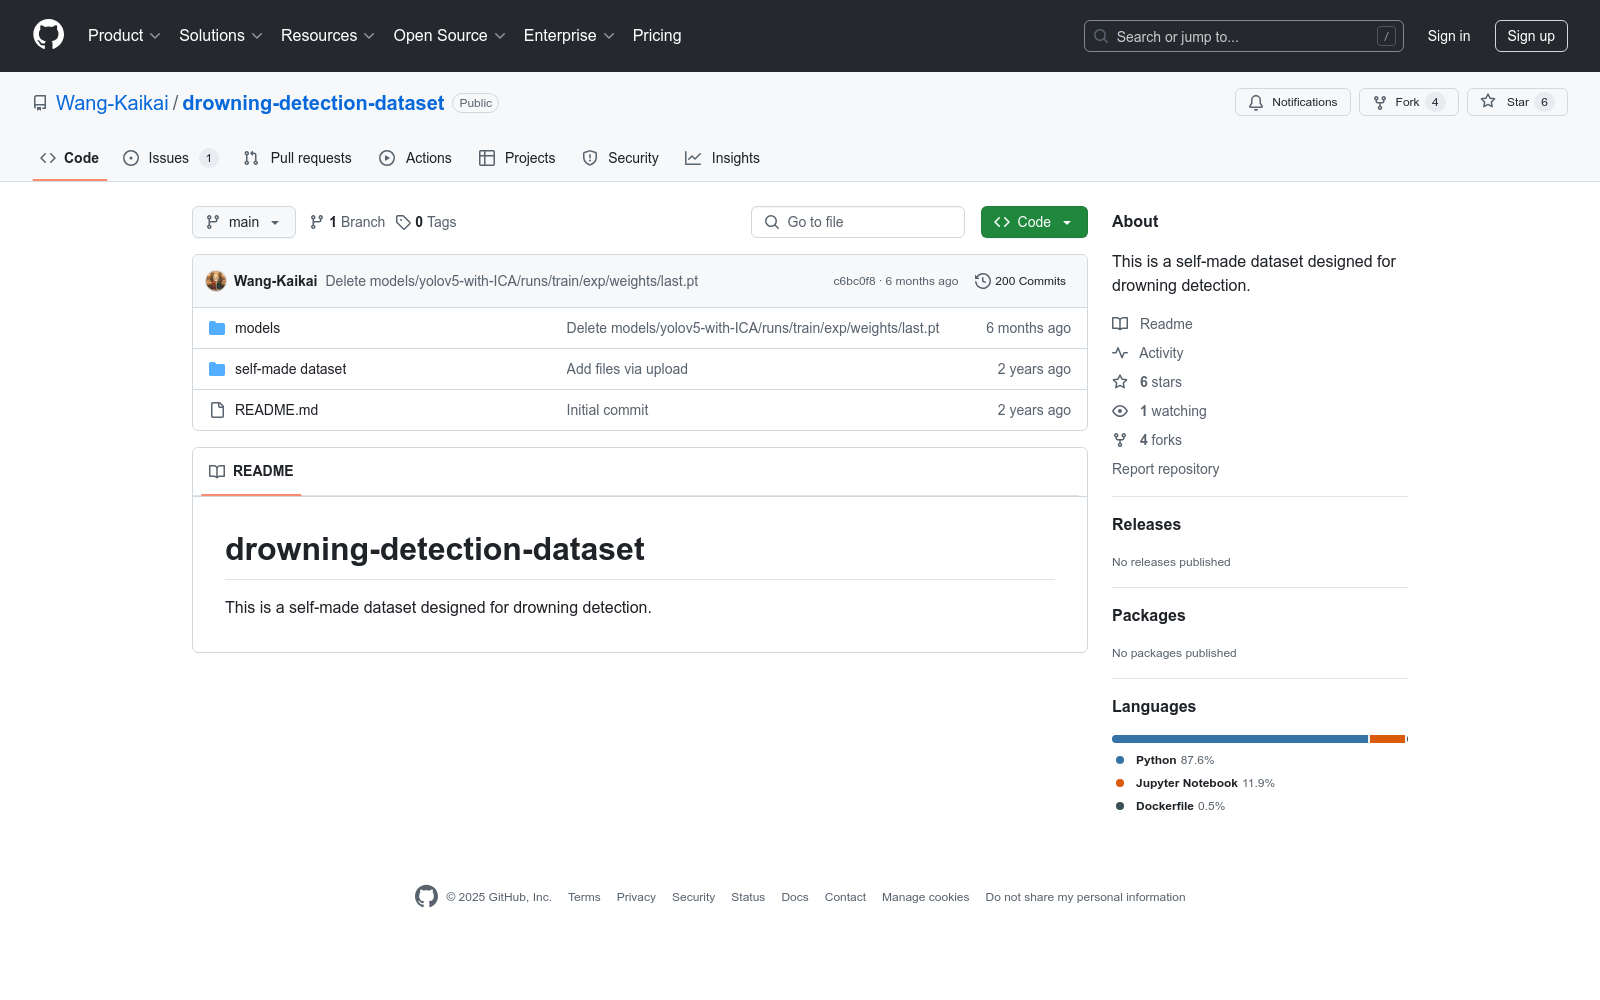Expand the Product menu
This screenshot has width=1600, height=1000.
coord(124,36)
